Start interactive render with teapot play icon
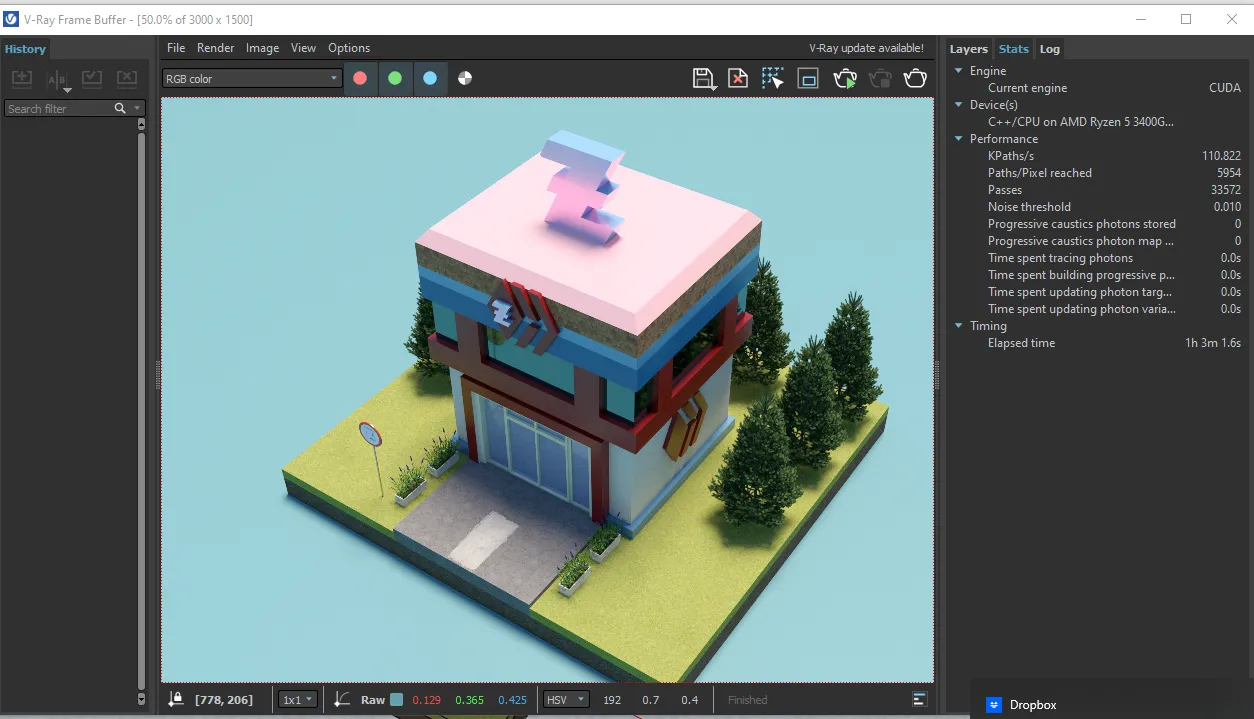 pos(845,78)
